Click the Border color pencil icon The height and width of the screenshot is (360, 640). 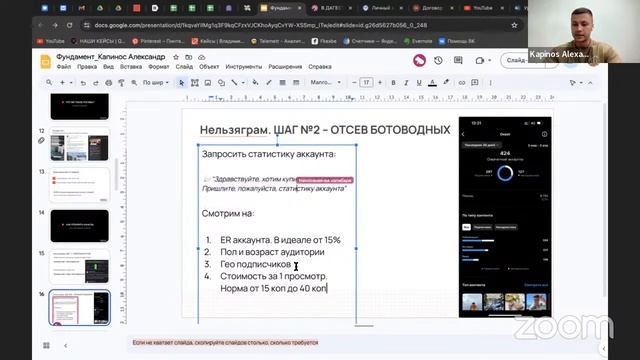click(x=269, y=83)
